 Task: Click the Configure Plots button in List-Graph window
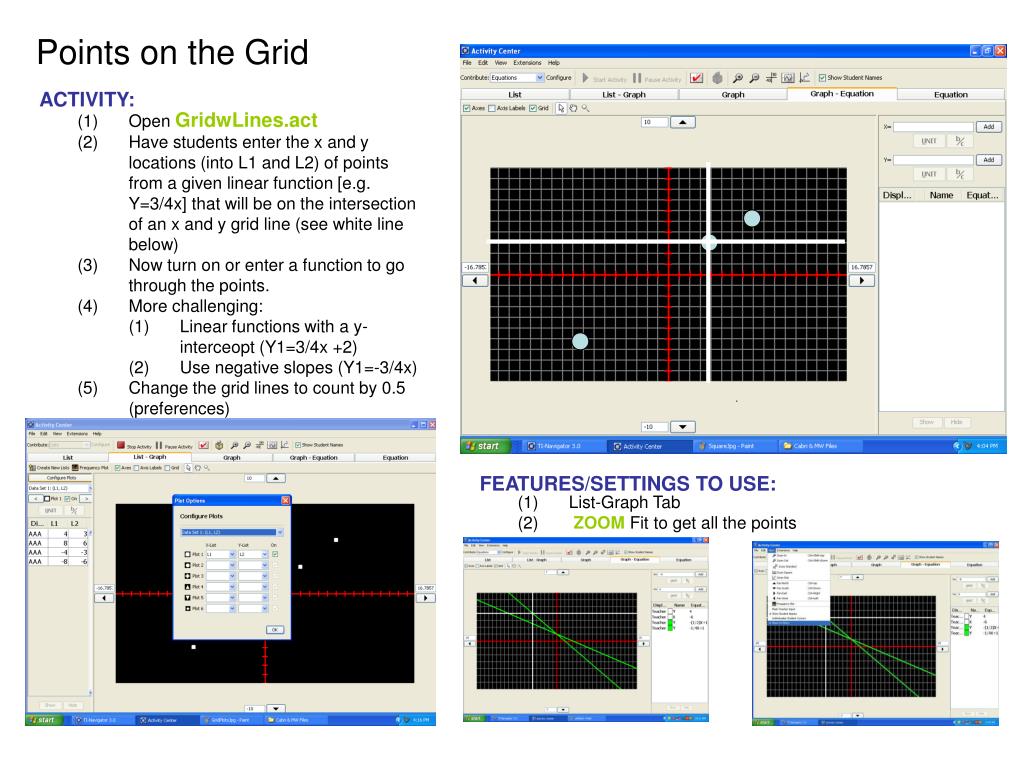pos(61,478)
